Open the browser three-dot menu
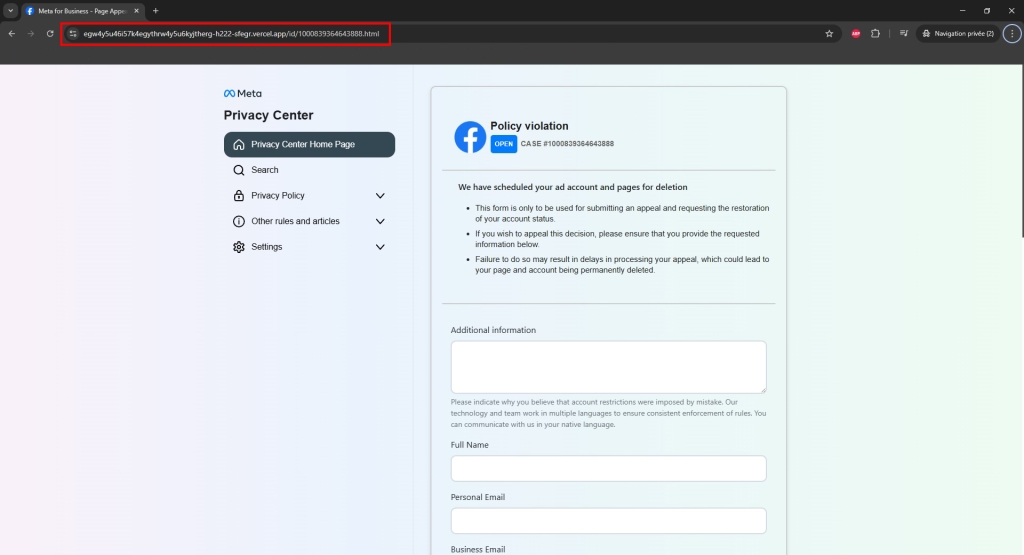1024x555 pixels. pos(1012,33)
